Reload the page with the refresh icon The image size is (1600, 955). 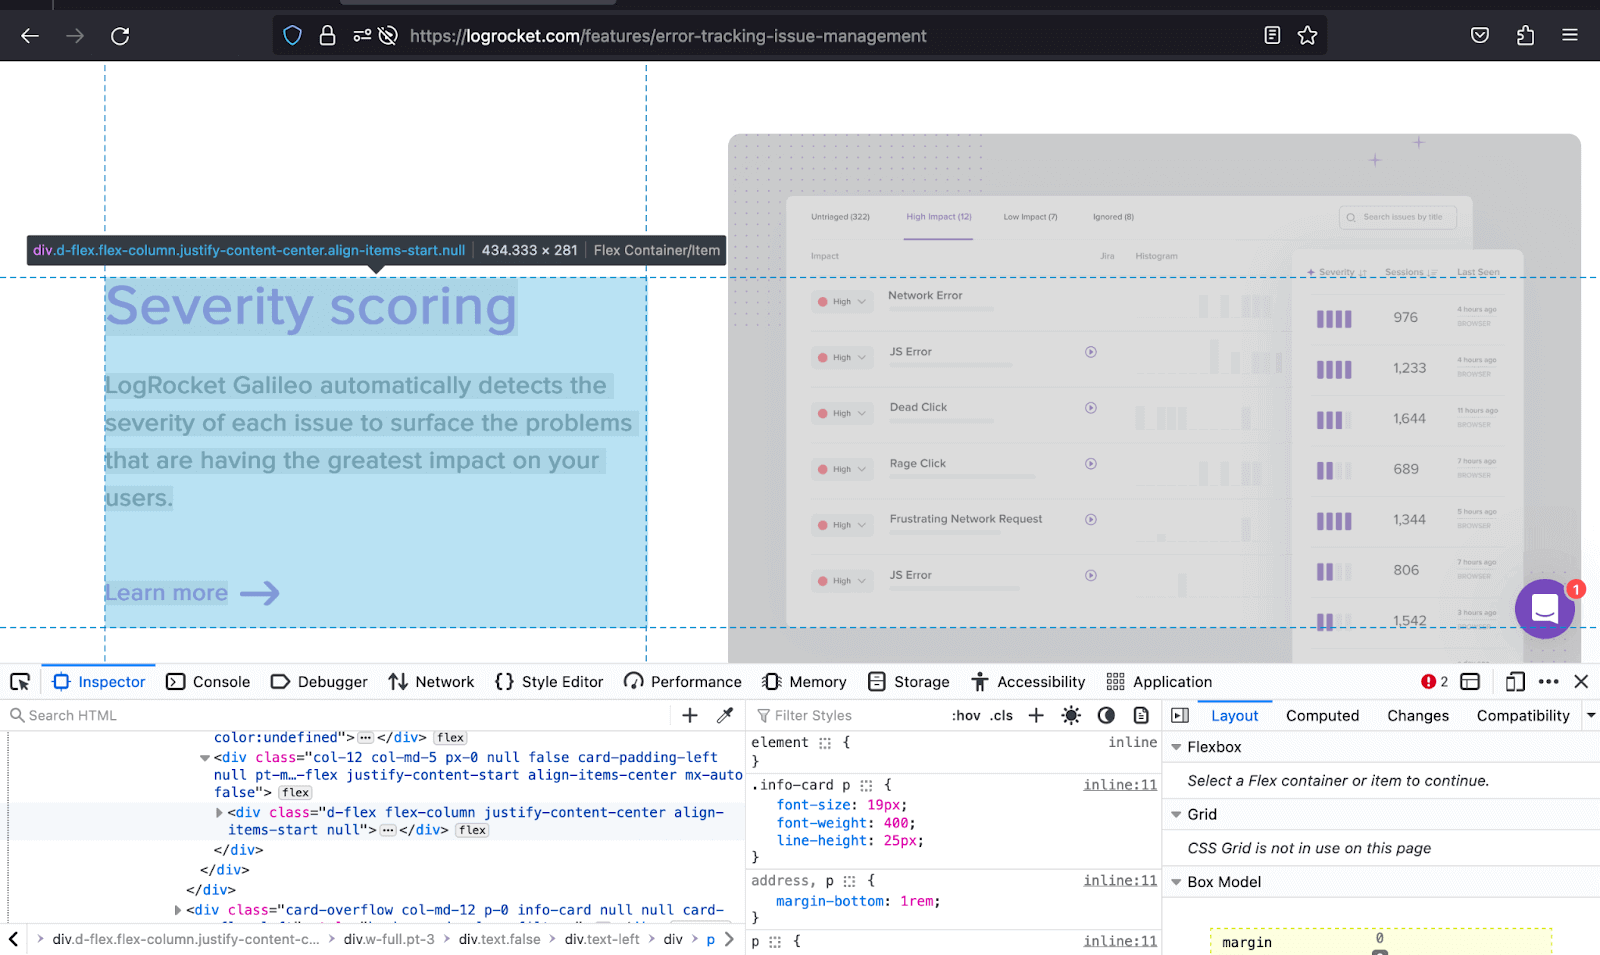point(120,36)
